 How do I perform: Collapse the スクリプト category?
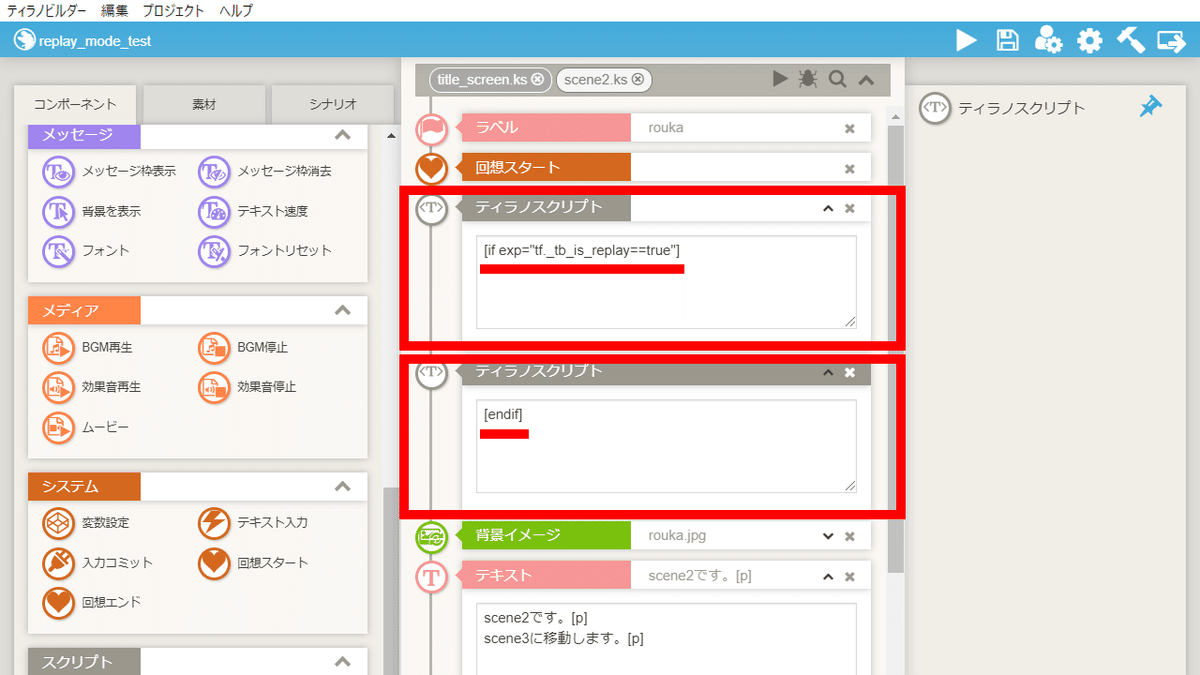coord(342,662)
